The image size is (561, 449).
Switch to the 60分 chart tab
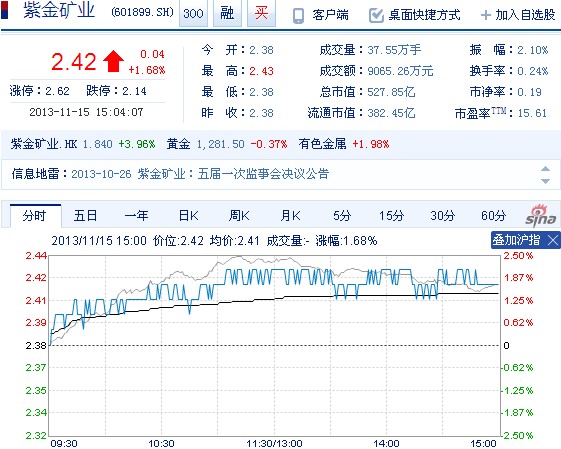(x=494, y=216)
